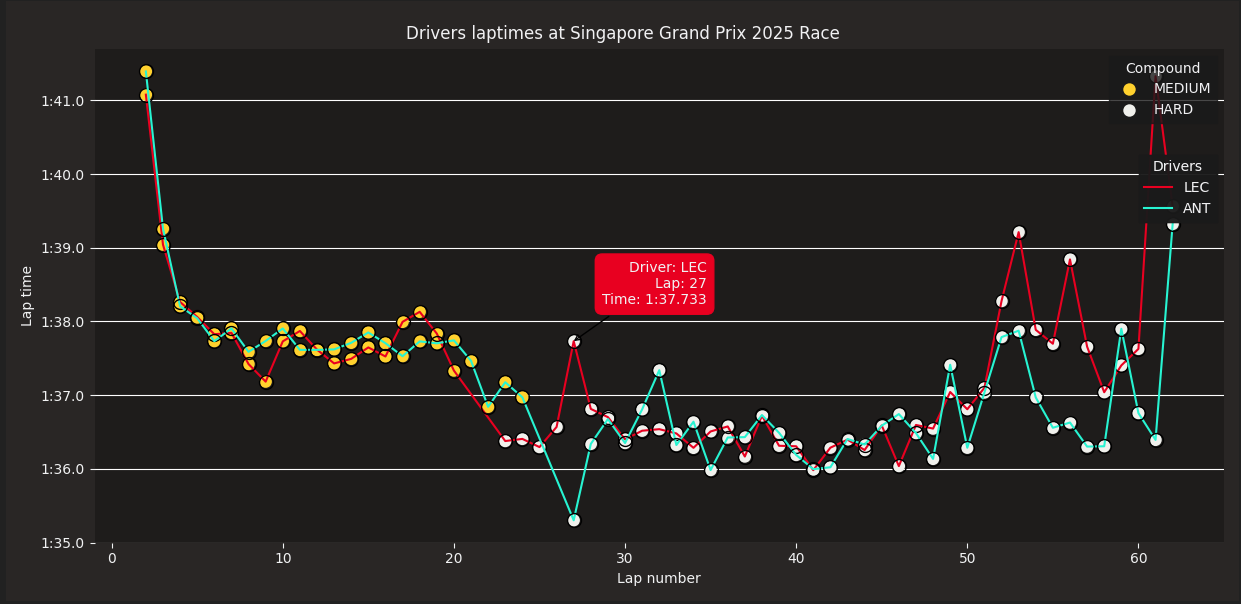Image resolution: width=1241 pixels, height=604 pixels.
Task: Click the 1:35.0 y-axis tick label
Action: click(x=62, y=543)
